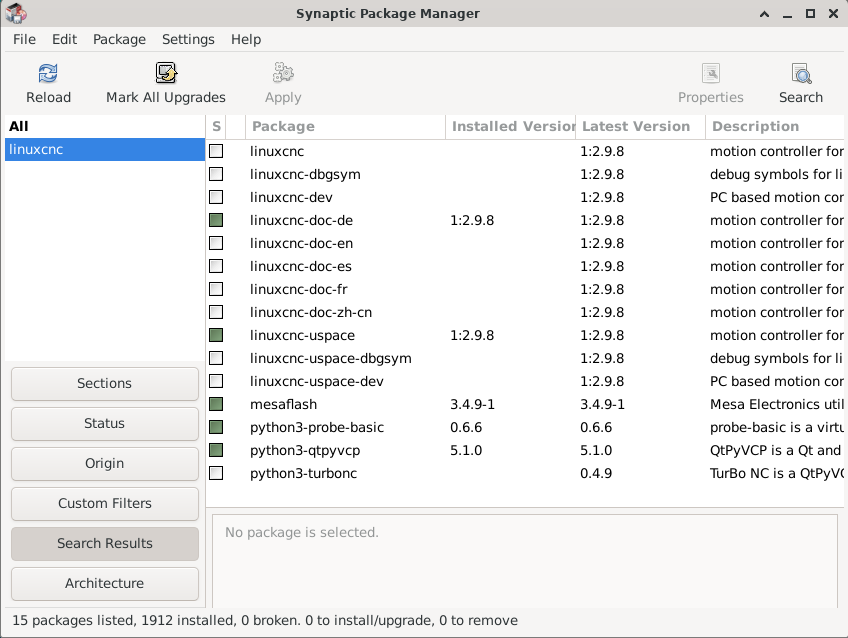
Task: Sort by Latest Version column header
Action: click(640, 127)
